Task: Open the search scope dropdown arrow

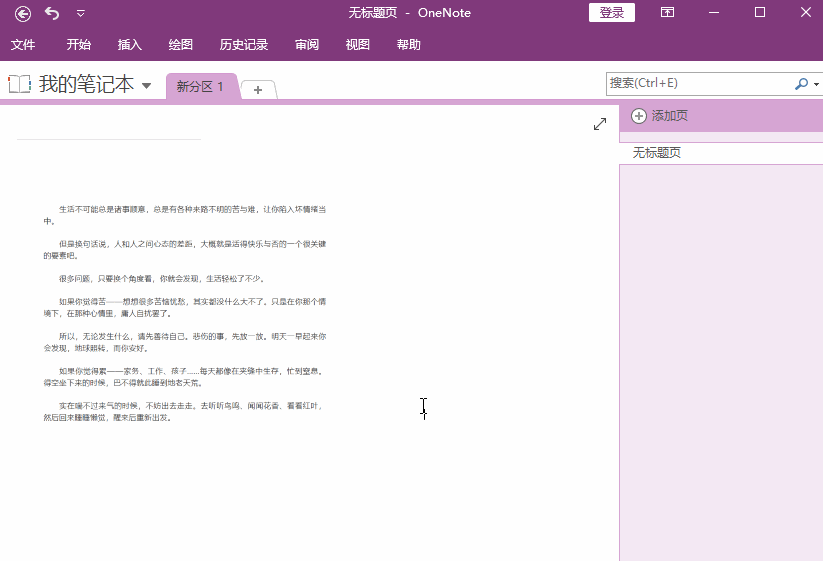Action: (816, 84)
